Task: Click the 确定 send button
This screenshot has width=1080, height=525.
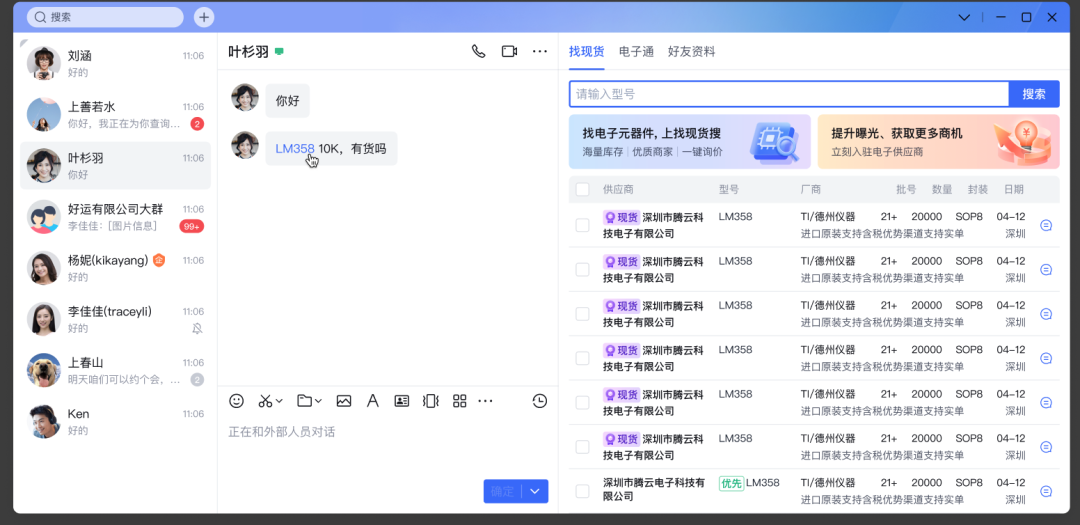Action: pos(503,491)
